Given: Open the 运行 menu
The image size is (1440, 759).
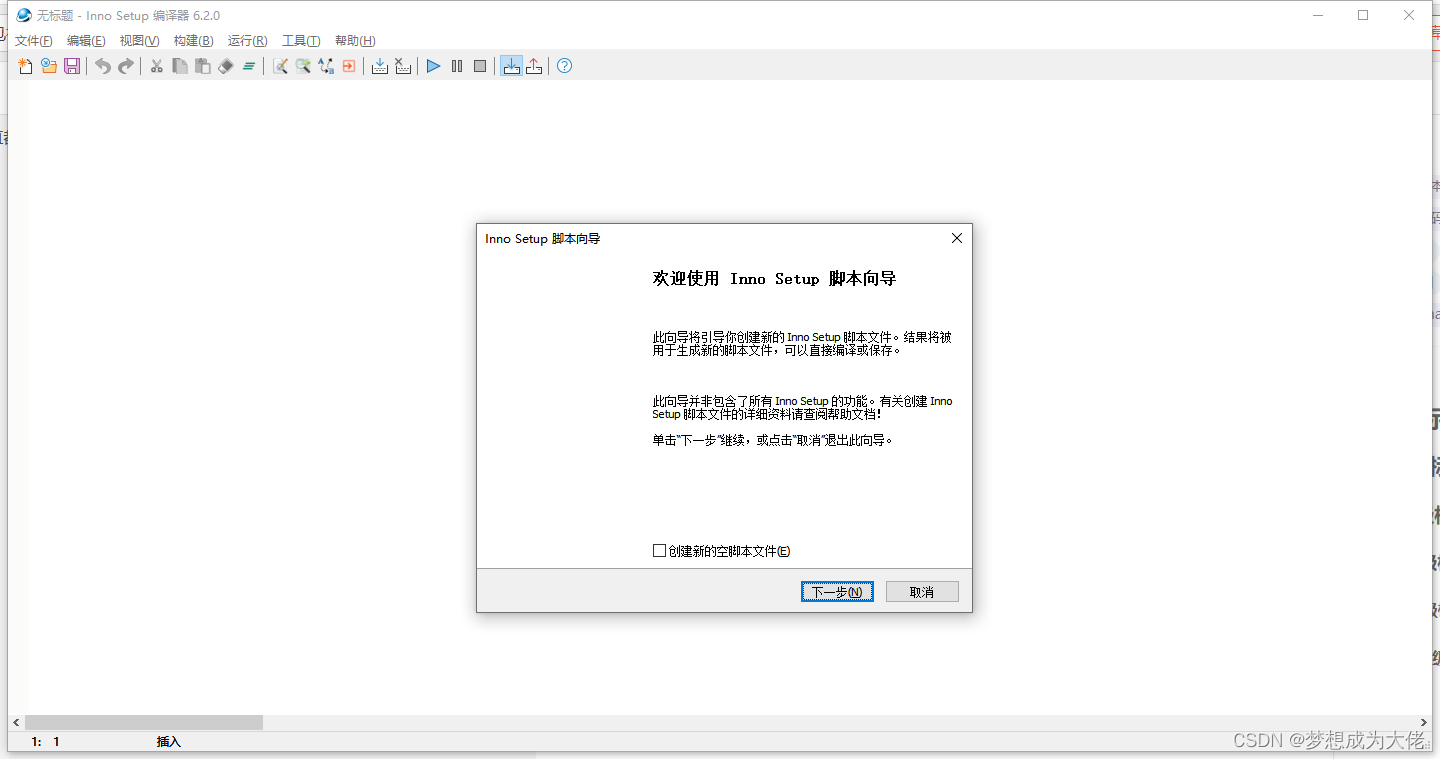Looking at the screenshot, I should (246, 40).
